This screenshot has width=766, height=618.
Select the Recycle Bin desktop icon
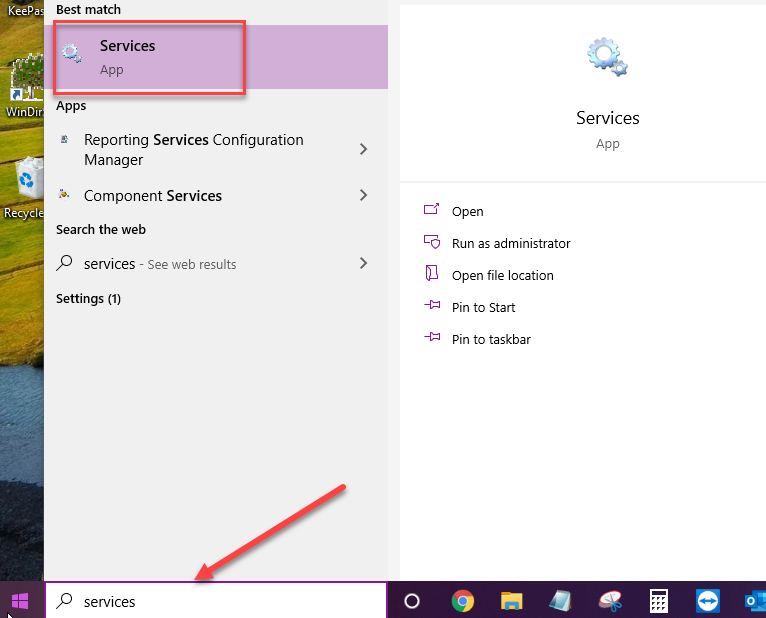coord(24,188)
